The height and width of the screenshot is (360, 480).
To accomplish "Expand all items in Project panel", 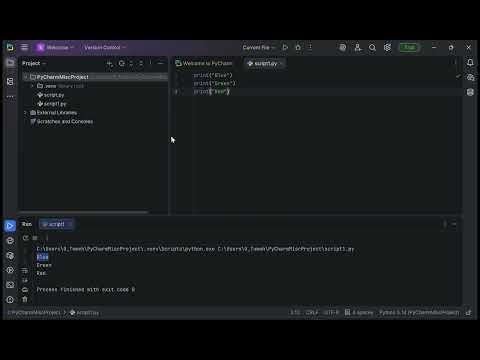I will click(131, 63).
